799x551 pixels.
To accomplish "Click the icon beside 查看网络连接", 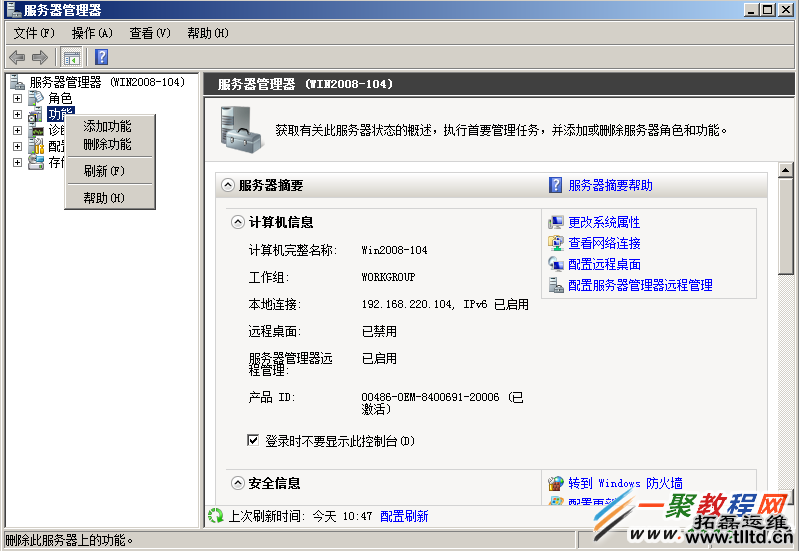I will click(556, 243).
